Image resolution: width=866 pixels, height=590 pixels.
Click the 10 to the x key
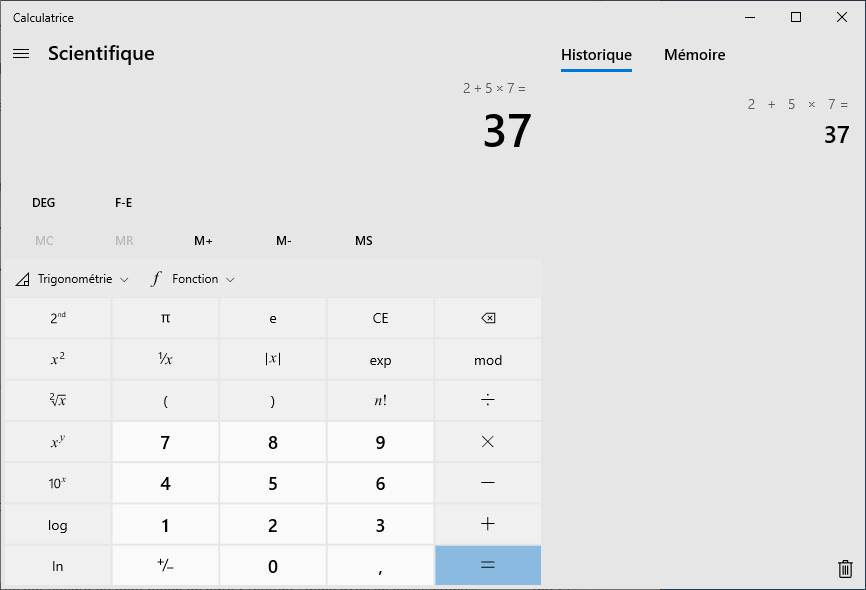58,483
